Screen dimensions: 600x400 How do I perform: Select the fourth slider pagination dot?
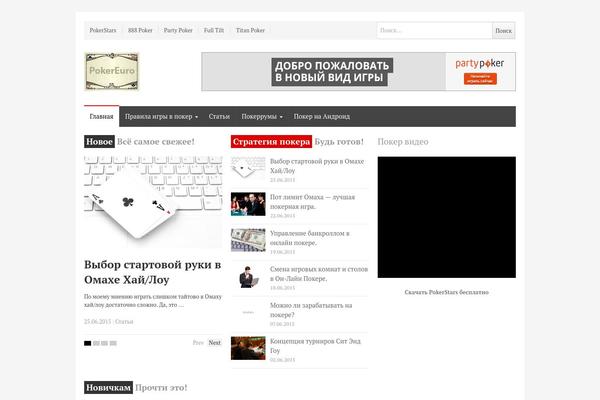[113, 343]
